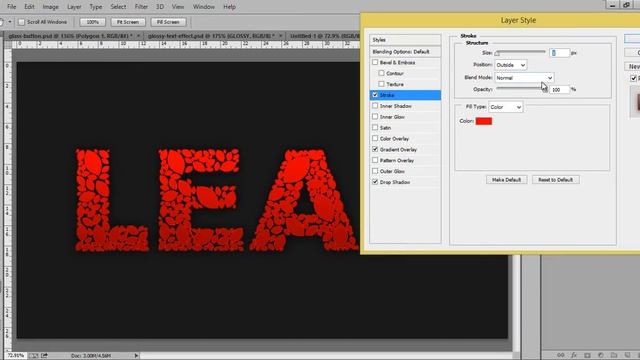The width and height of the screenshot is (640, 360).
Task: Click the Opacity percent input field
Action: [559, 89]
